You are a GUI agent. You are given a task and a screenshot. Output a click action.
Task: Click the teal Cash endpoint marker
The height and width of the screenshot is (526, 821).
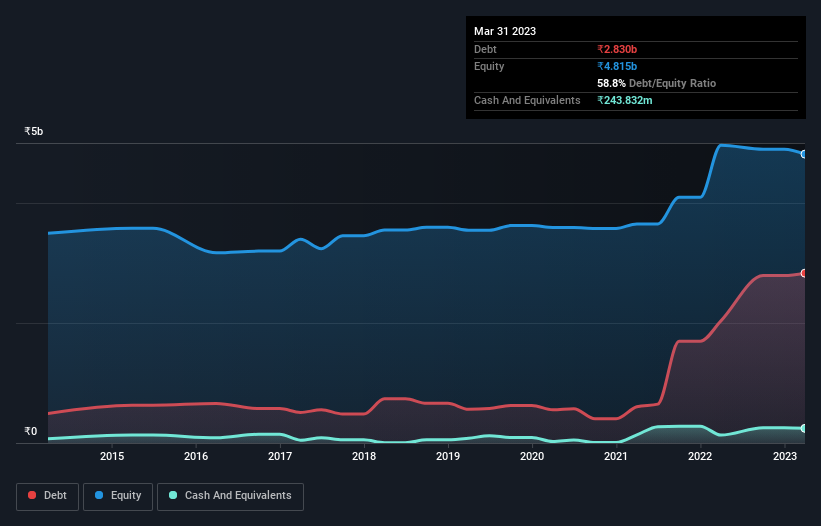pos(804,429)
